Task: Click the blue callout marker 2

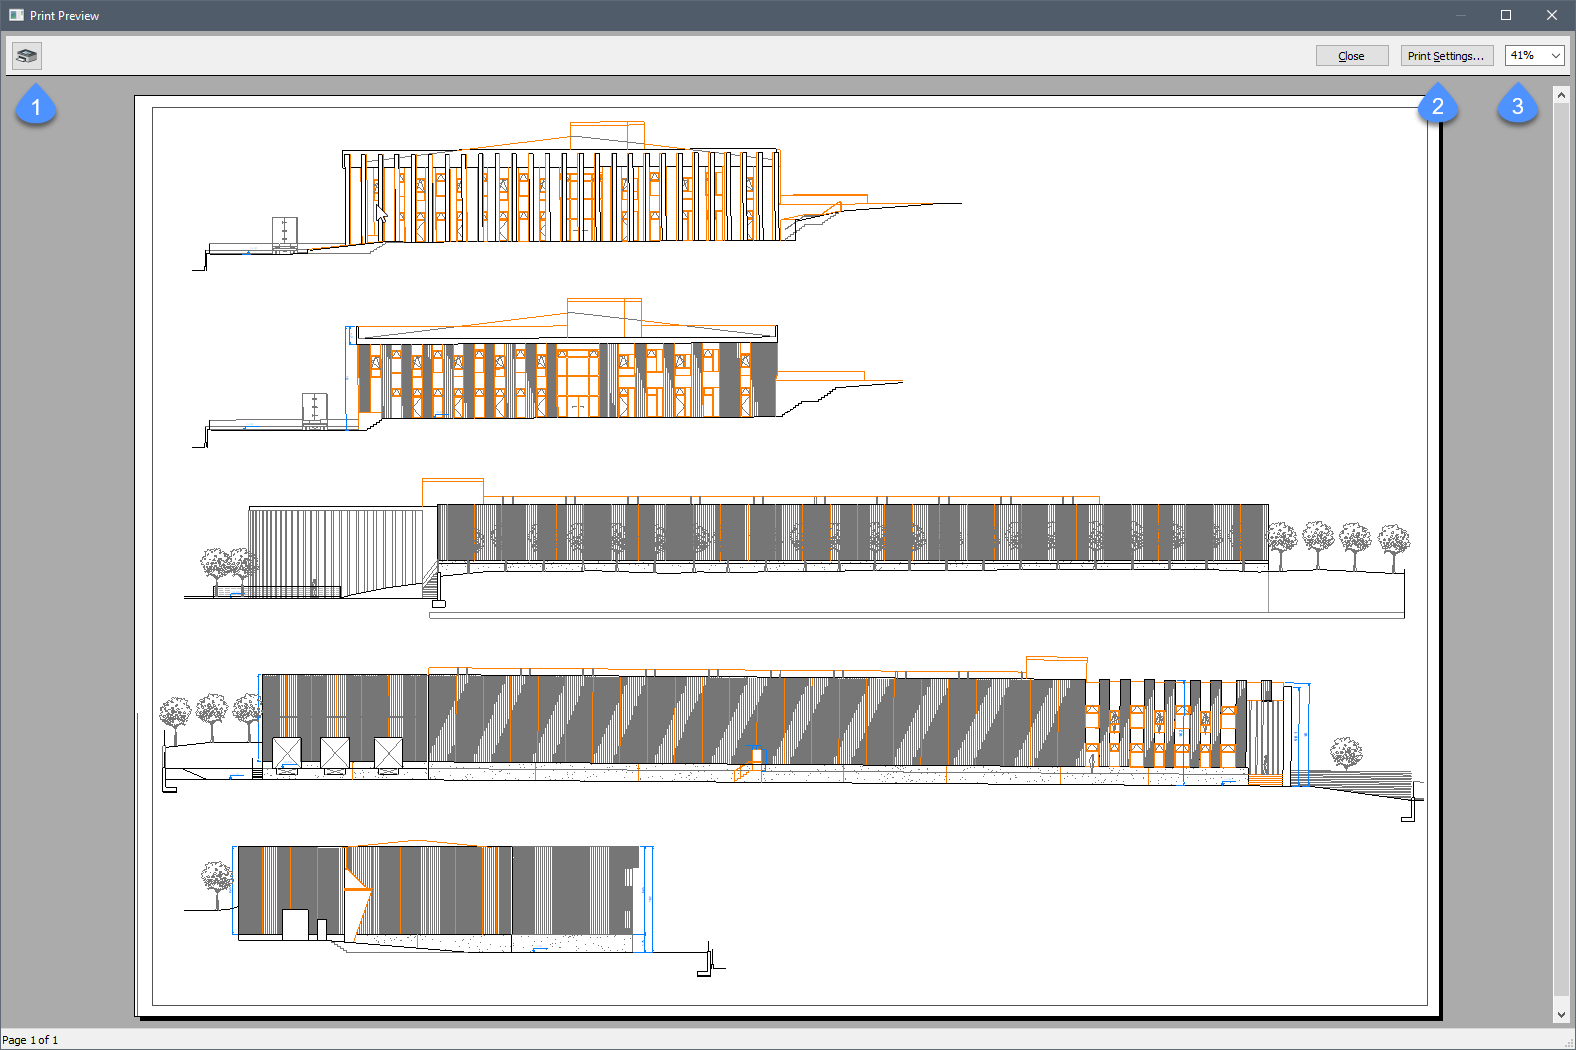Action: pos(1437,106)
